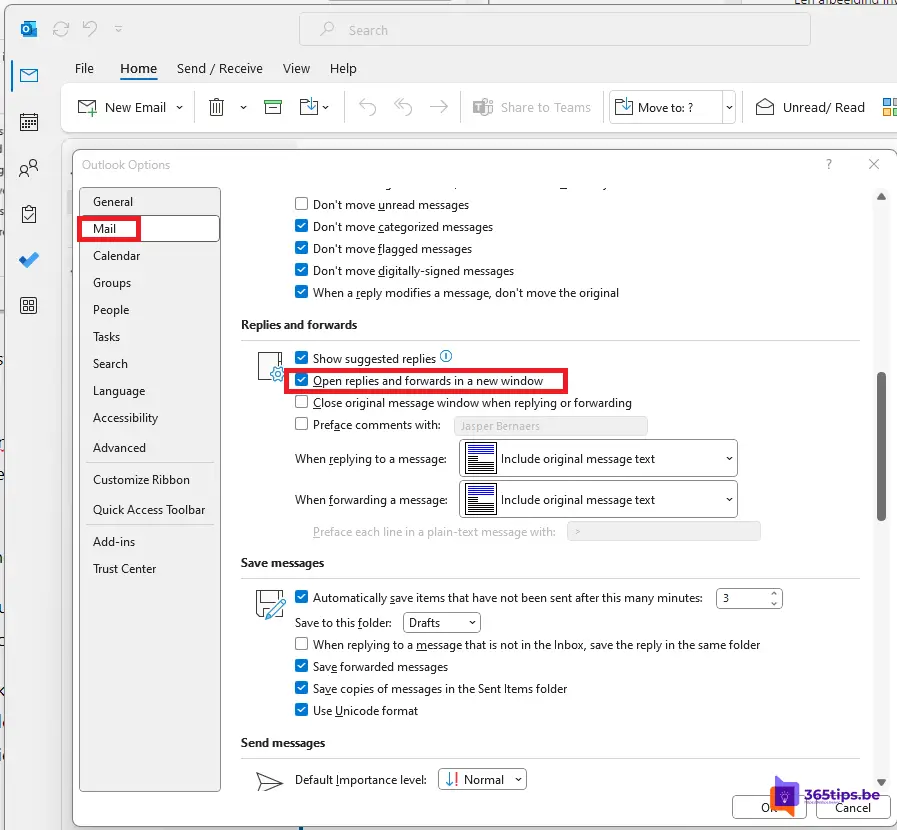Click the Search box in title bar
Viewport: 897px width, 830px height.
[x=555, y=30]
